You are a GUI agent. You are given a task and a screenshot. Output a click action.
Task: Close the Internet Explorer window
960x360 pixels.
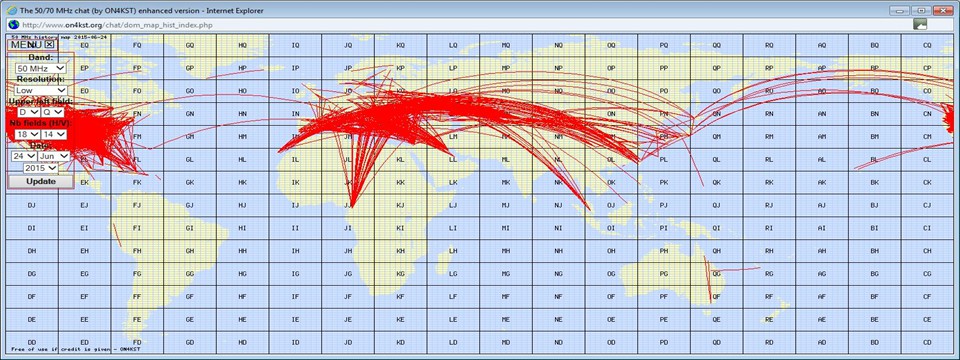pyautogui.click(x=942, y=10)
